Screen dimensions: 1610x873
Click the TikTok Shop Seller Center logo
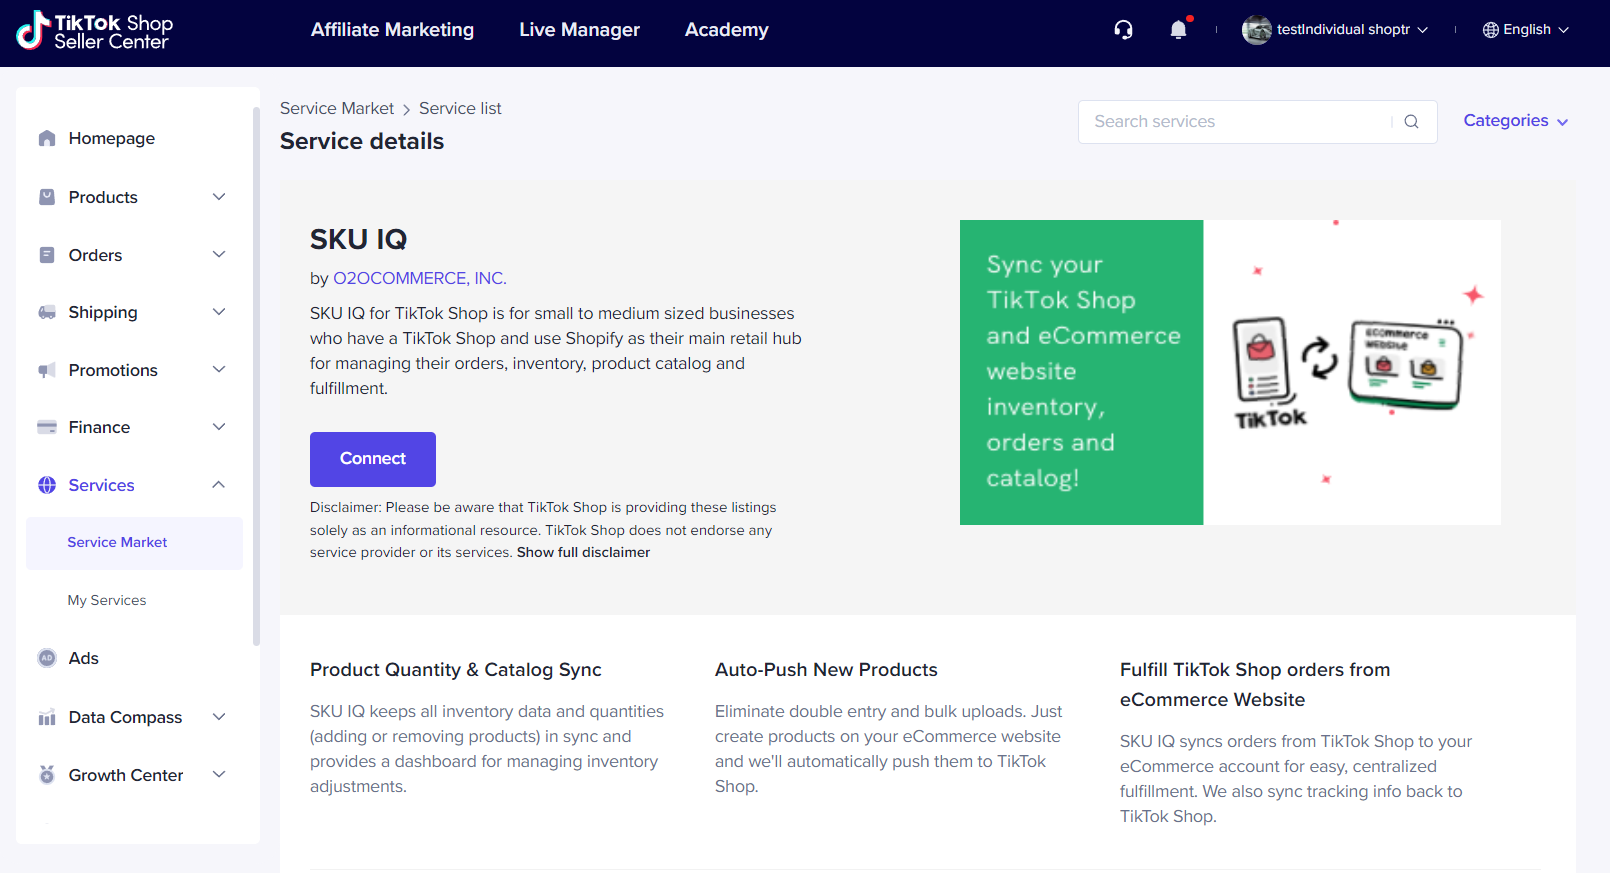[x=95, y=31]
